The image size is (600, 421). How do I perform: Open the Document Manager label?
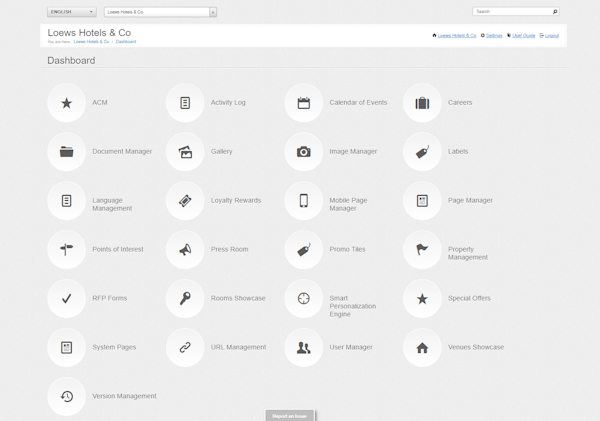tap(122, 152)
